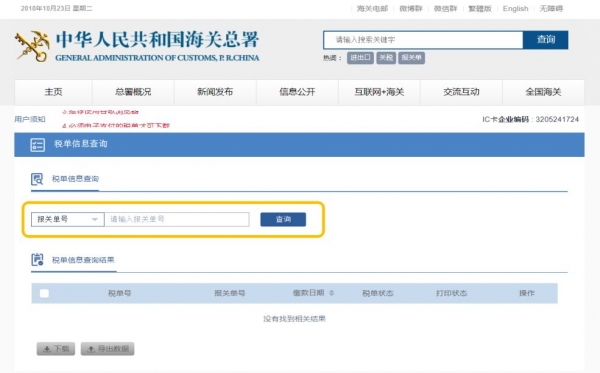Click the 下载 button
Image resolution: width=600 pixels, height=373 pixels.
point(56,349)
